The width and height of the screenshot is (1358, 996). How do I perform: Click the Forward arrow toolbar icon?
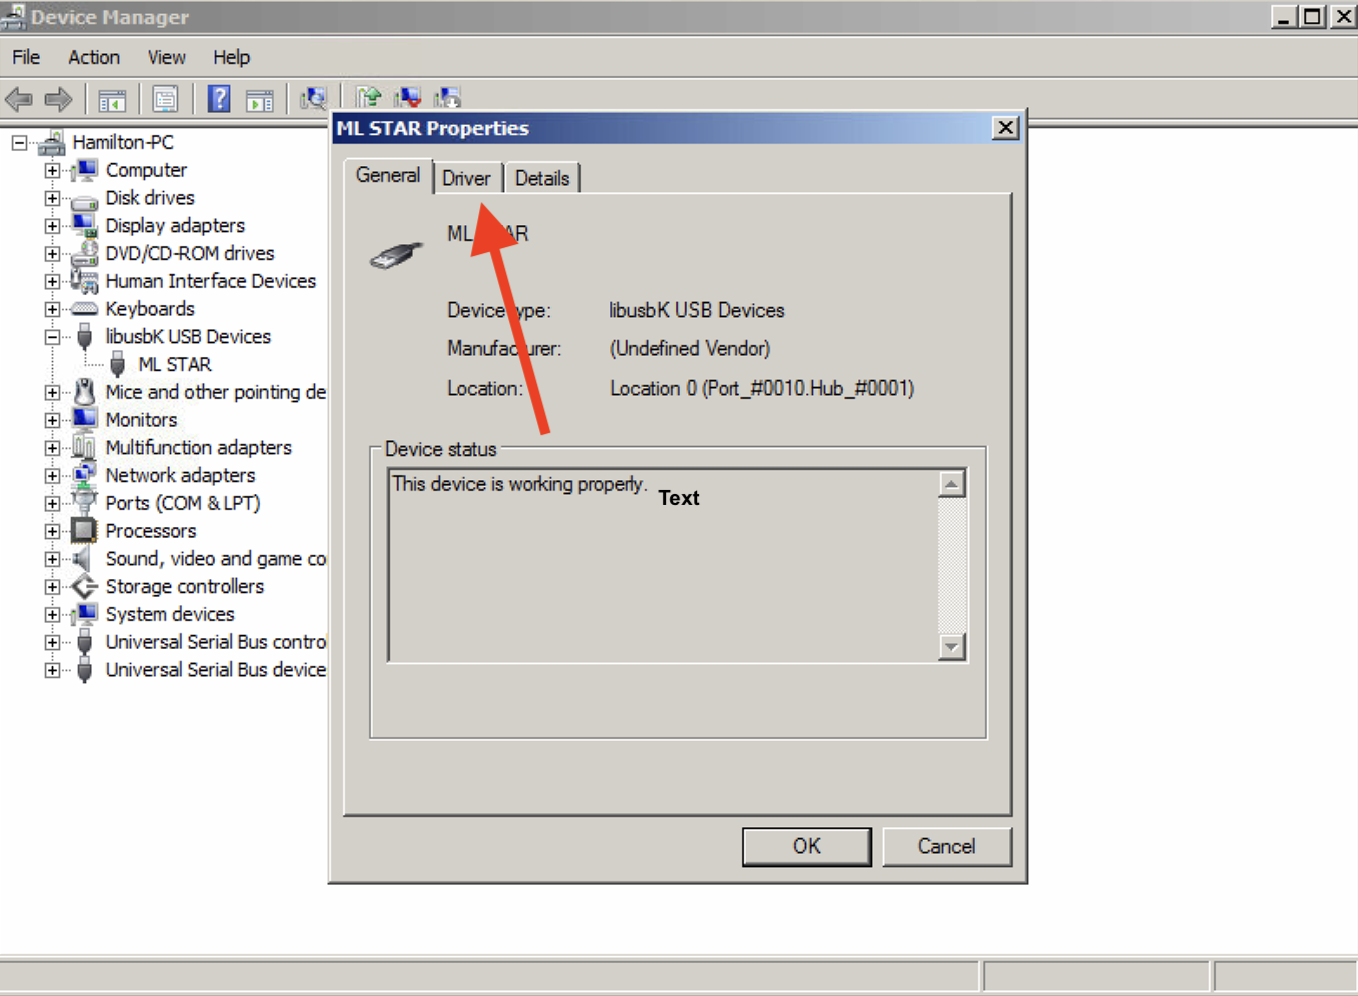(x=59, y=99)
